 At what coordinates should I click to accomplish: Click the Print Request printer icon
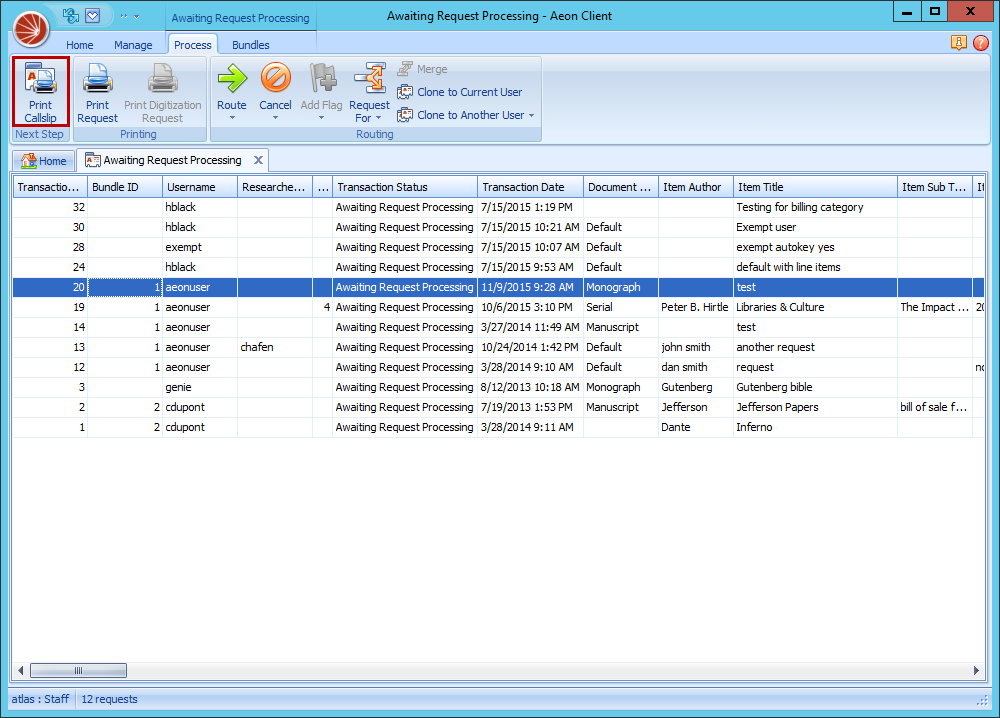pyautogui.click(x=97, y=79)
